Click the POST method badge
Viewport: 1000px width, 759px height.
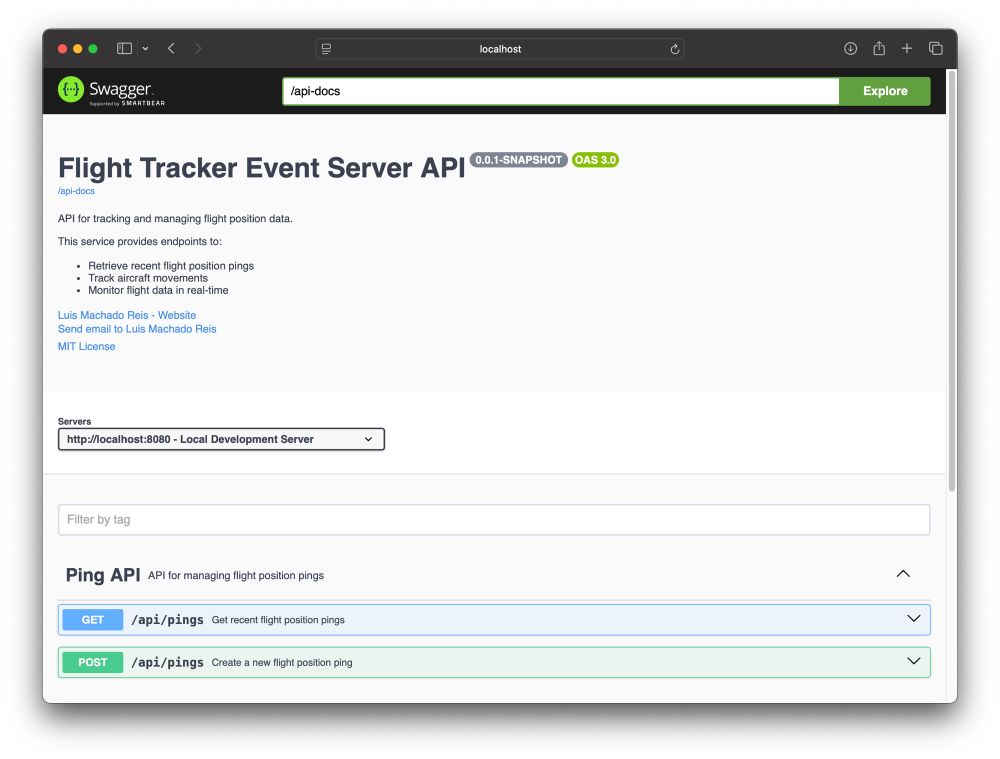[92, 663]
